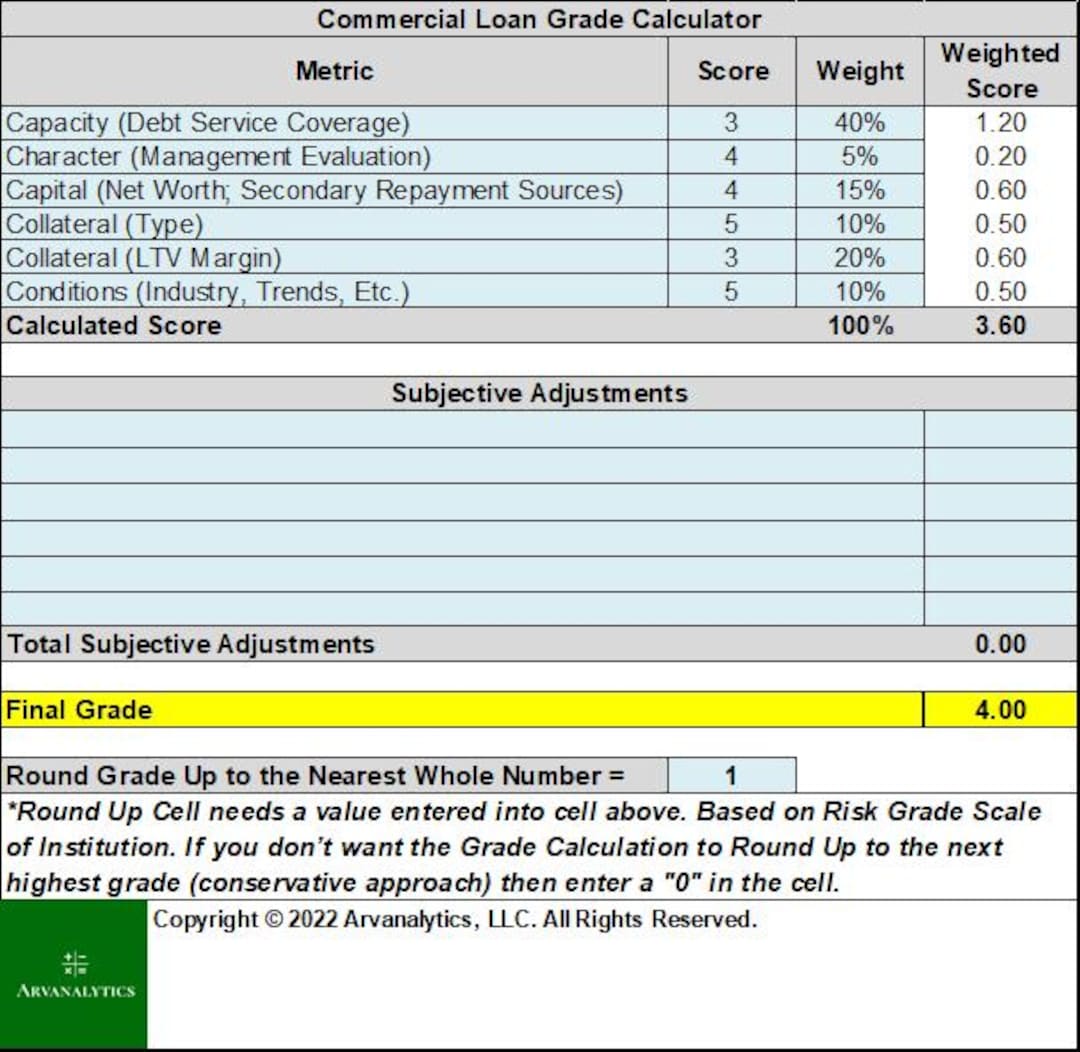Click the last Subjective Adjustments value cell
1080x1052 pixels.
(x=1001, y=609)
